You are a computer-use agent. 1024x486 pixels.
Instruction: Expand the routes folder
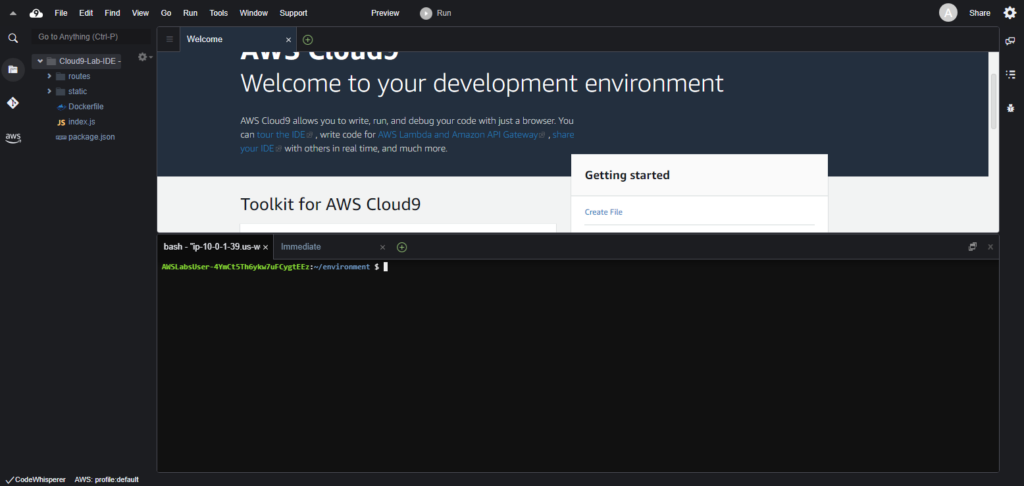49,76
